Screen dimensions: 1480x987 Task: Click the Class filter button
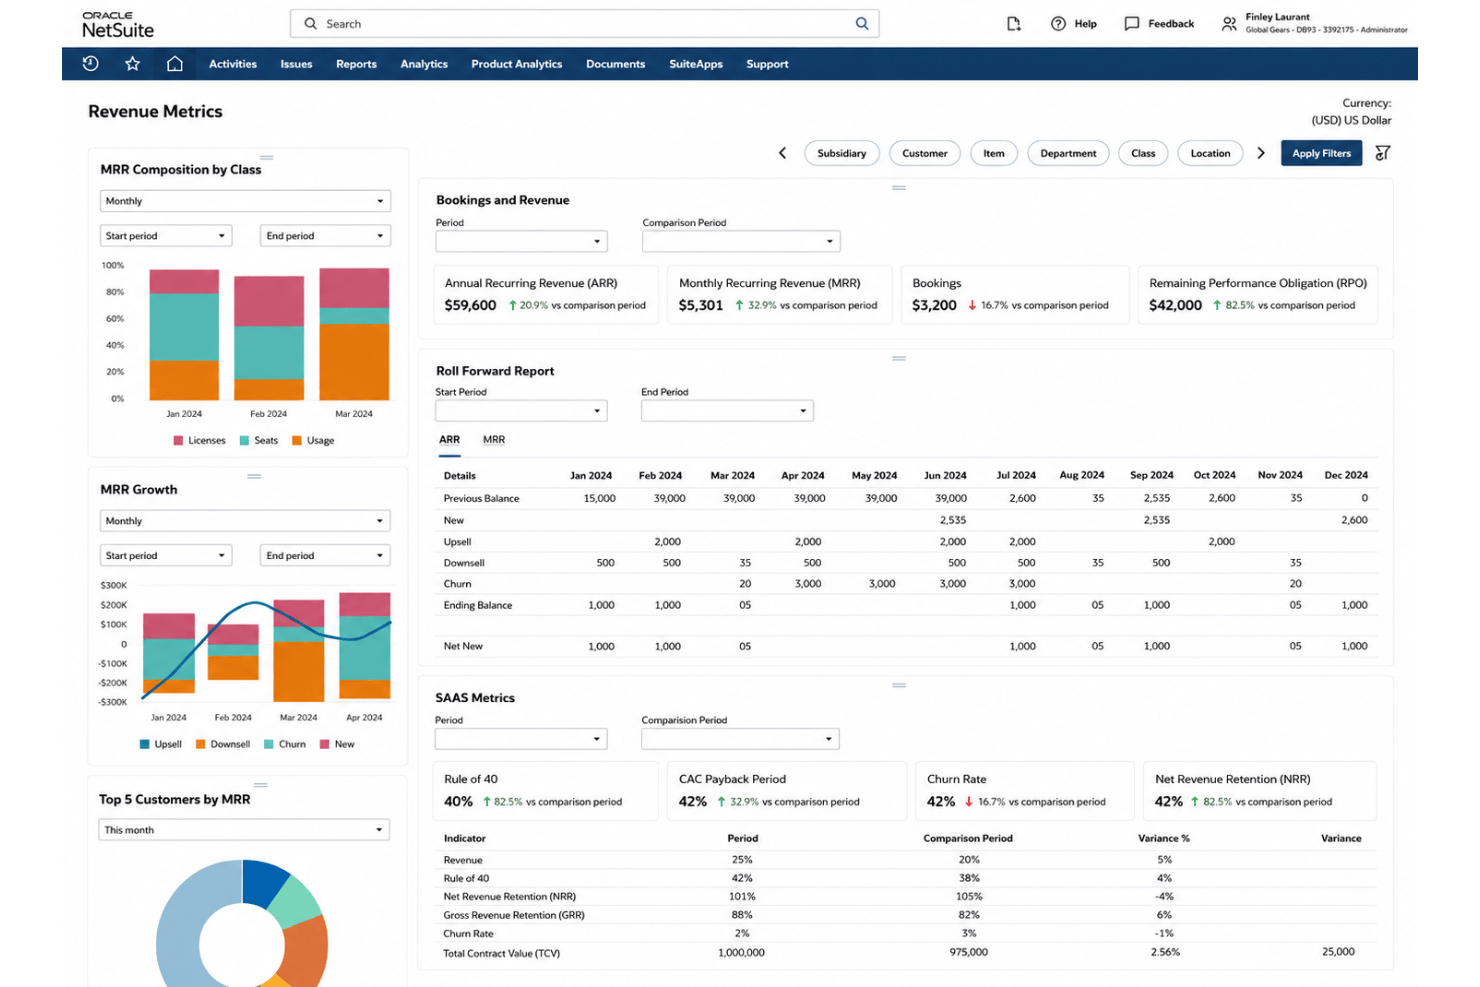click(1143, 153)
